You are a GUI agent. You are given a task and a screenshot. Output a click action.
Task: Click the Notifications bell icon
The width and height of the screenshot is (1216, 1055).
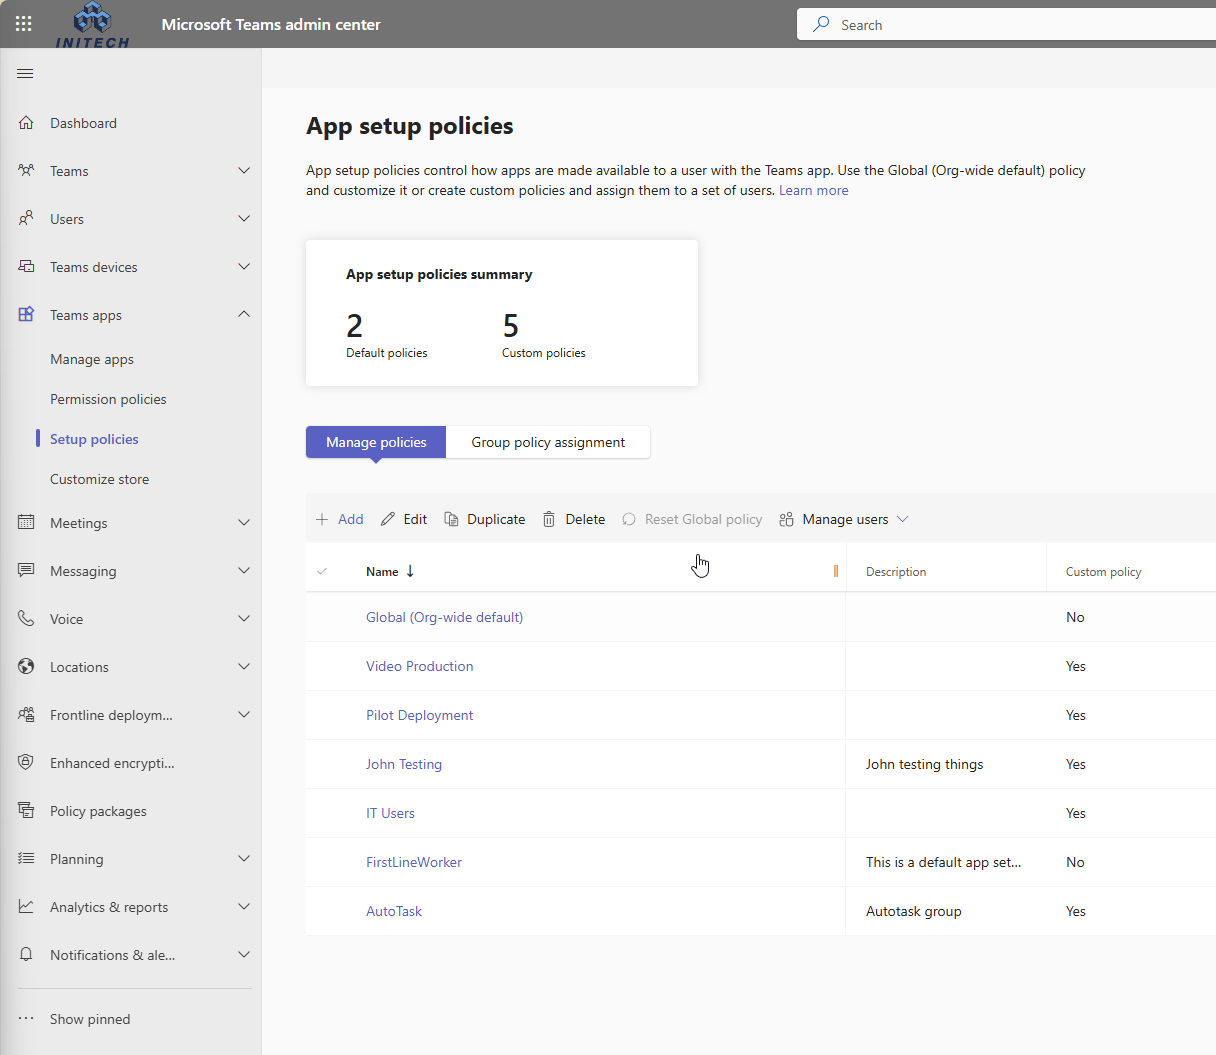[x=26, y=955]
